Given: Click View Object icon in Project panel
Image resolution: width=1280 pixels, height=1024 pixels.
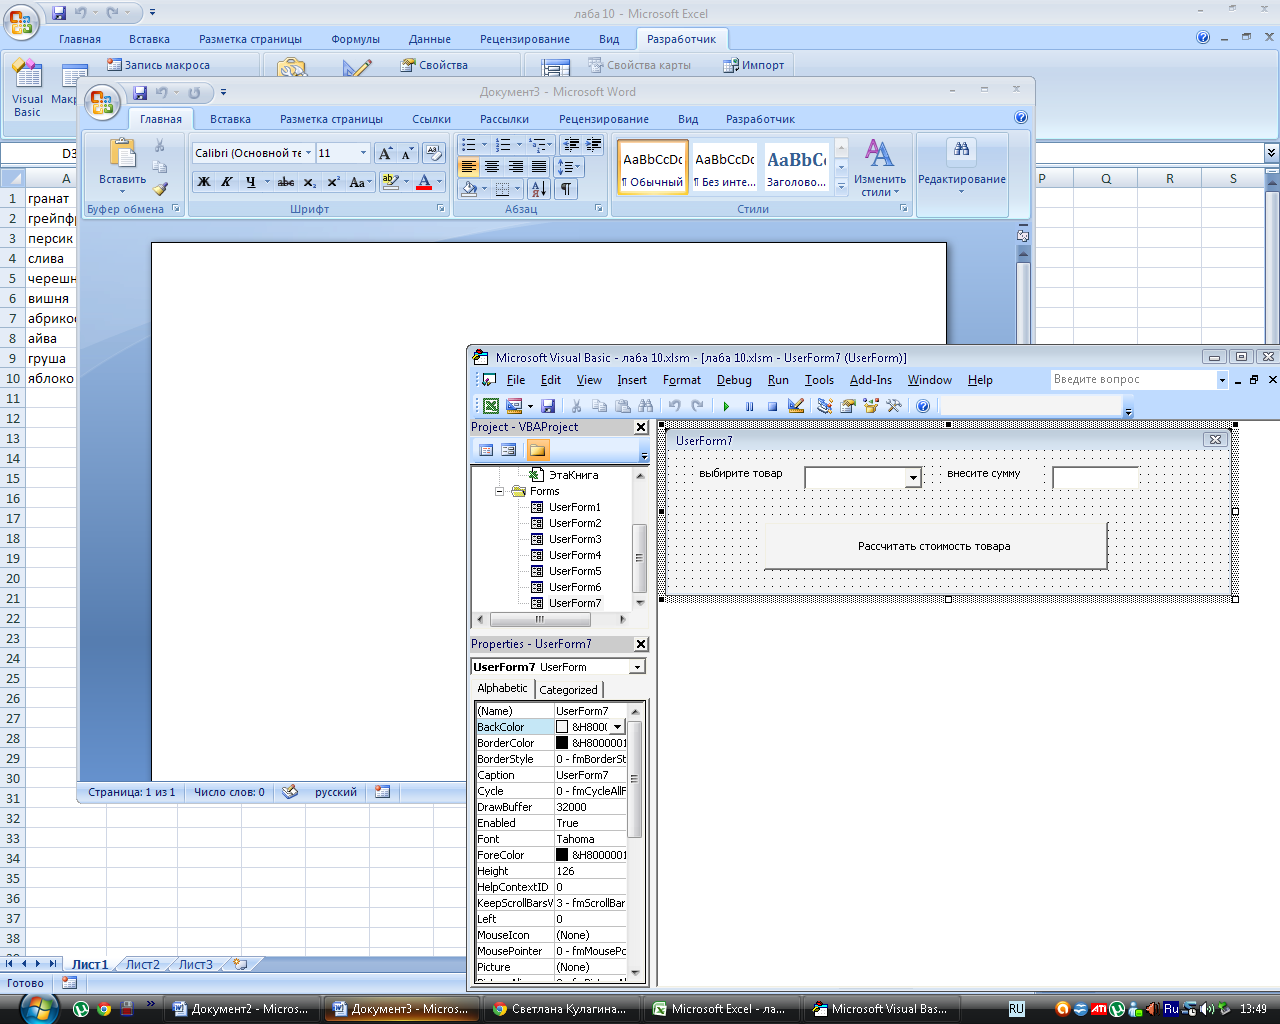Looking at the screenshot, I should click(508, 450).
